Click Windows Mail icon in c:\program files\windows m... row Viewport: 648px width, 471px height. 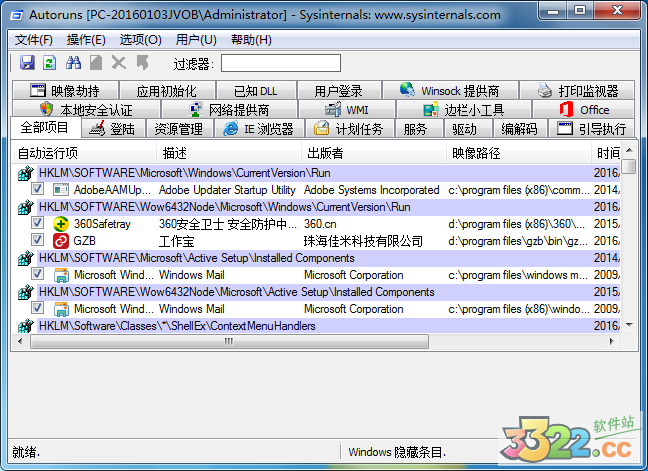click(x=61, y=275)
